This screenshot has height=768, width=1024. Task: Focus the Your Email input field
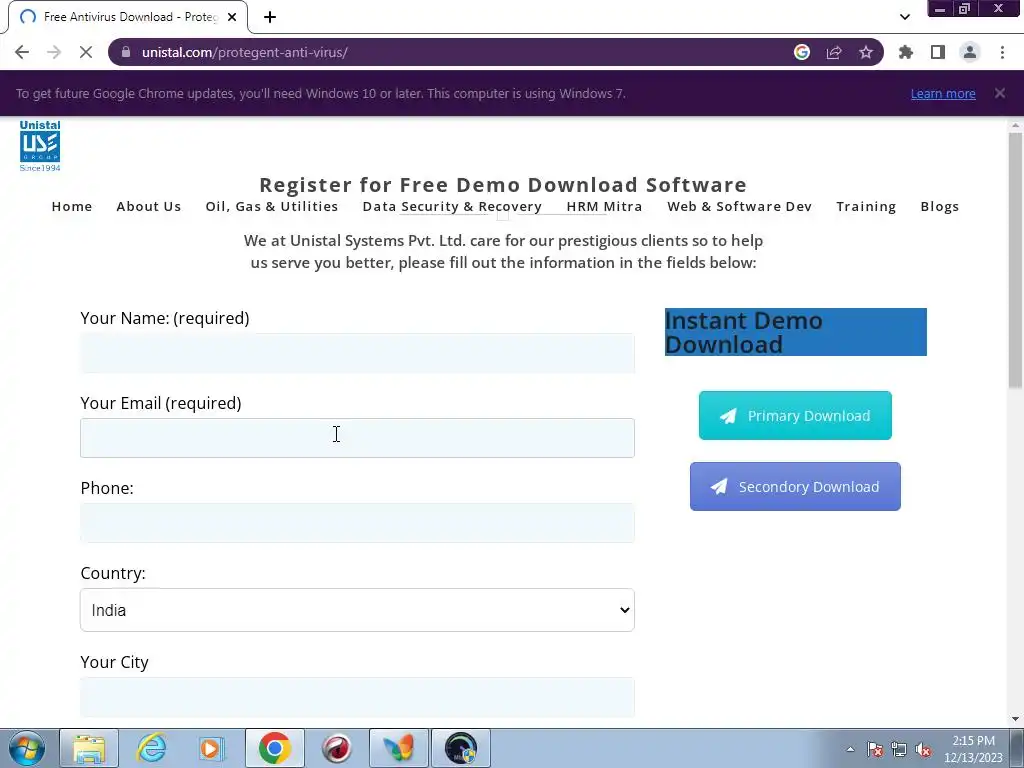click(357, 438)
